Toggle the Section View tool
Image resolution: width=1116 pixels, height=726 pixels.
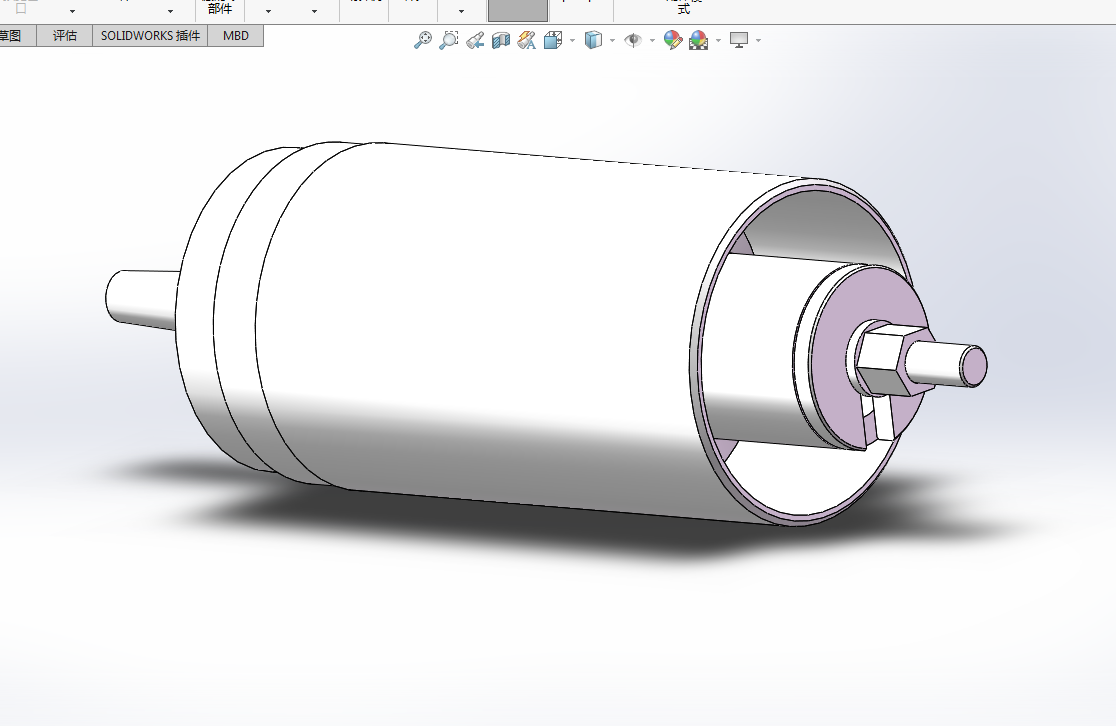coord(501,40)
